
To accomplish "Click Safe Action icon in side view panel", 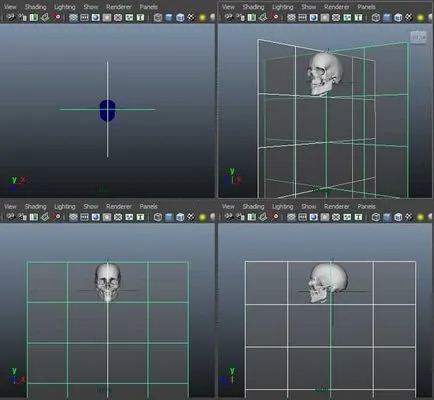I will click(x=347, y=217).
